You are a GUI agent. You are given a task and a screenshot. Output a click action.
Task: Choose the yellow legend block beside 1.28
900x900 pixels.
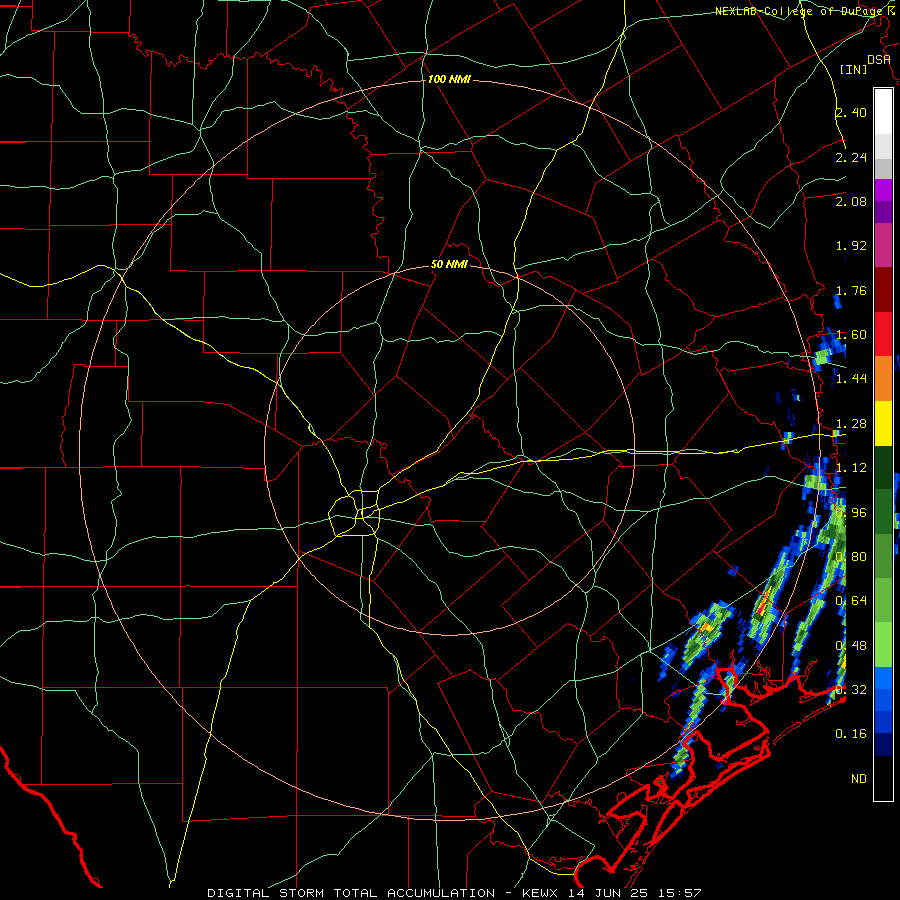coord(883,423)
